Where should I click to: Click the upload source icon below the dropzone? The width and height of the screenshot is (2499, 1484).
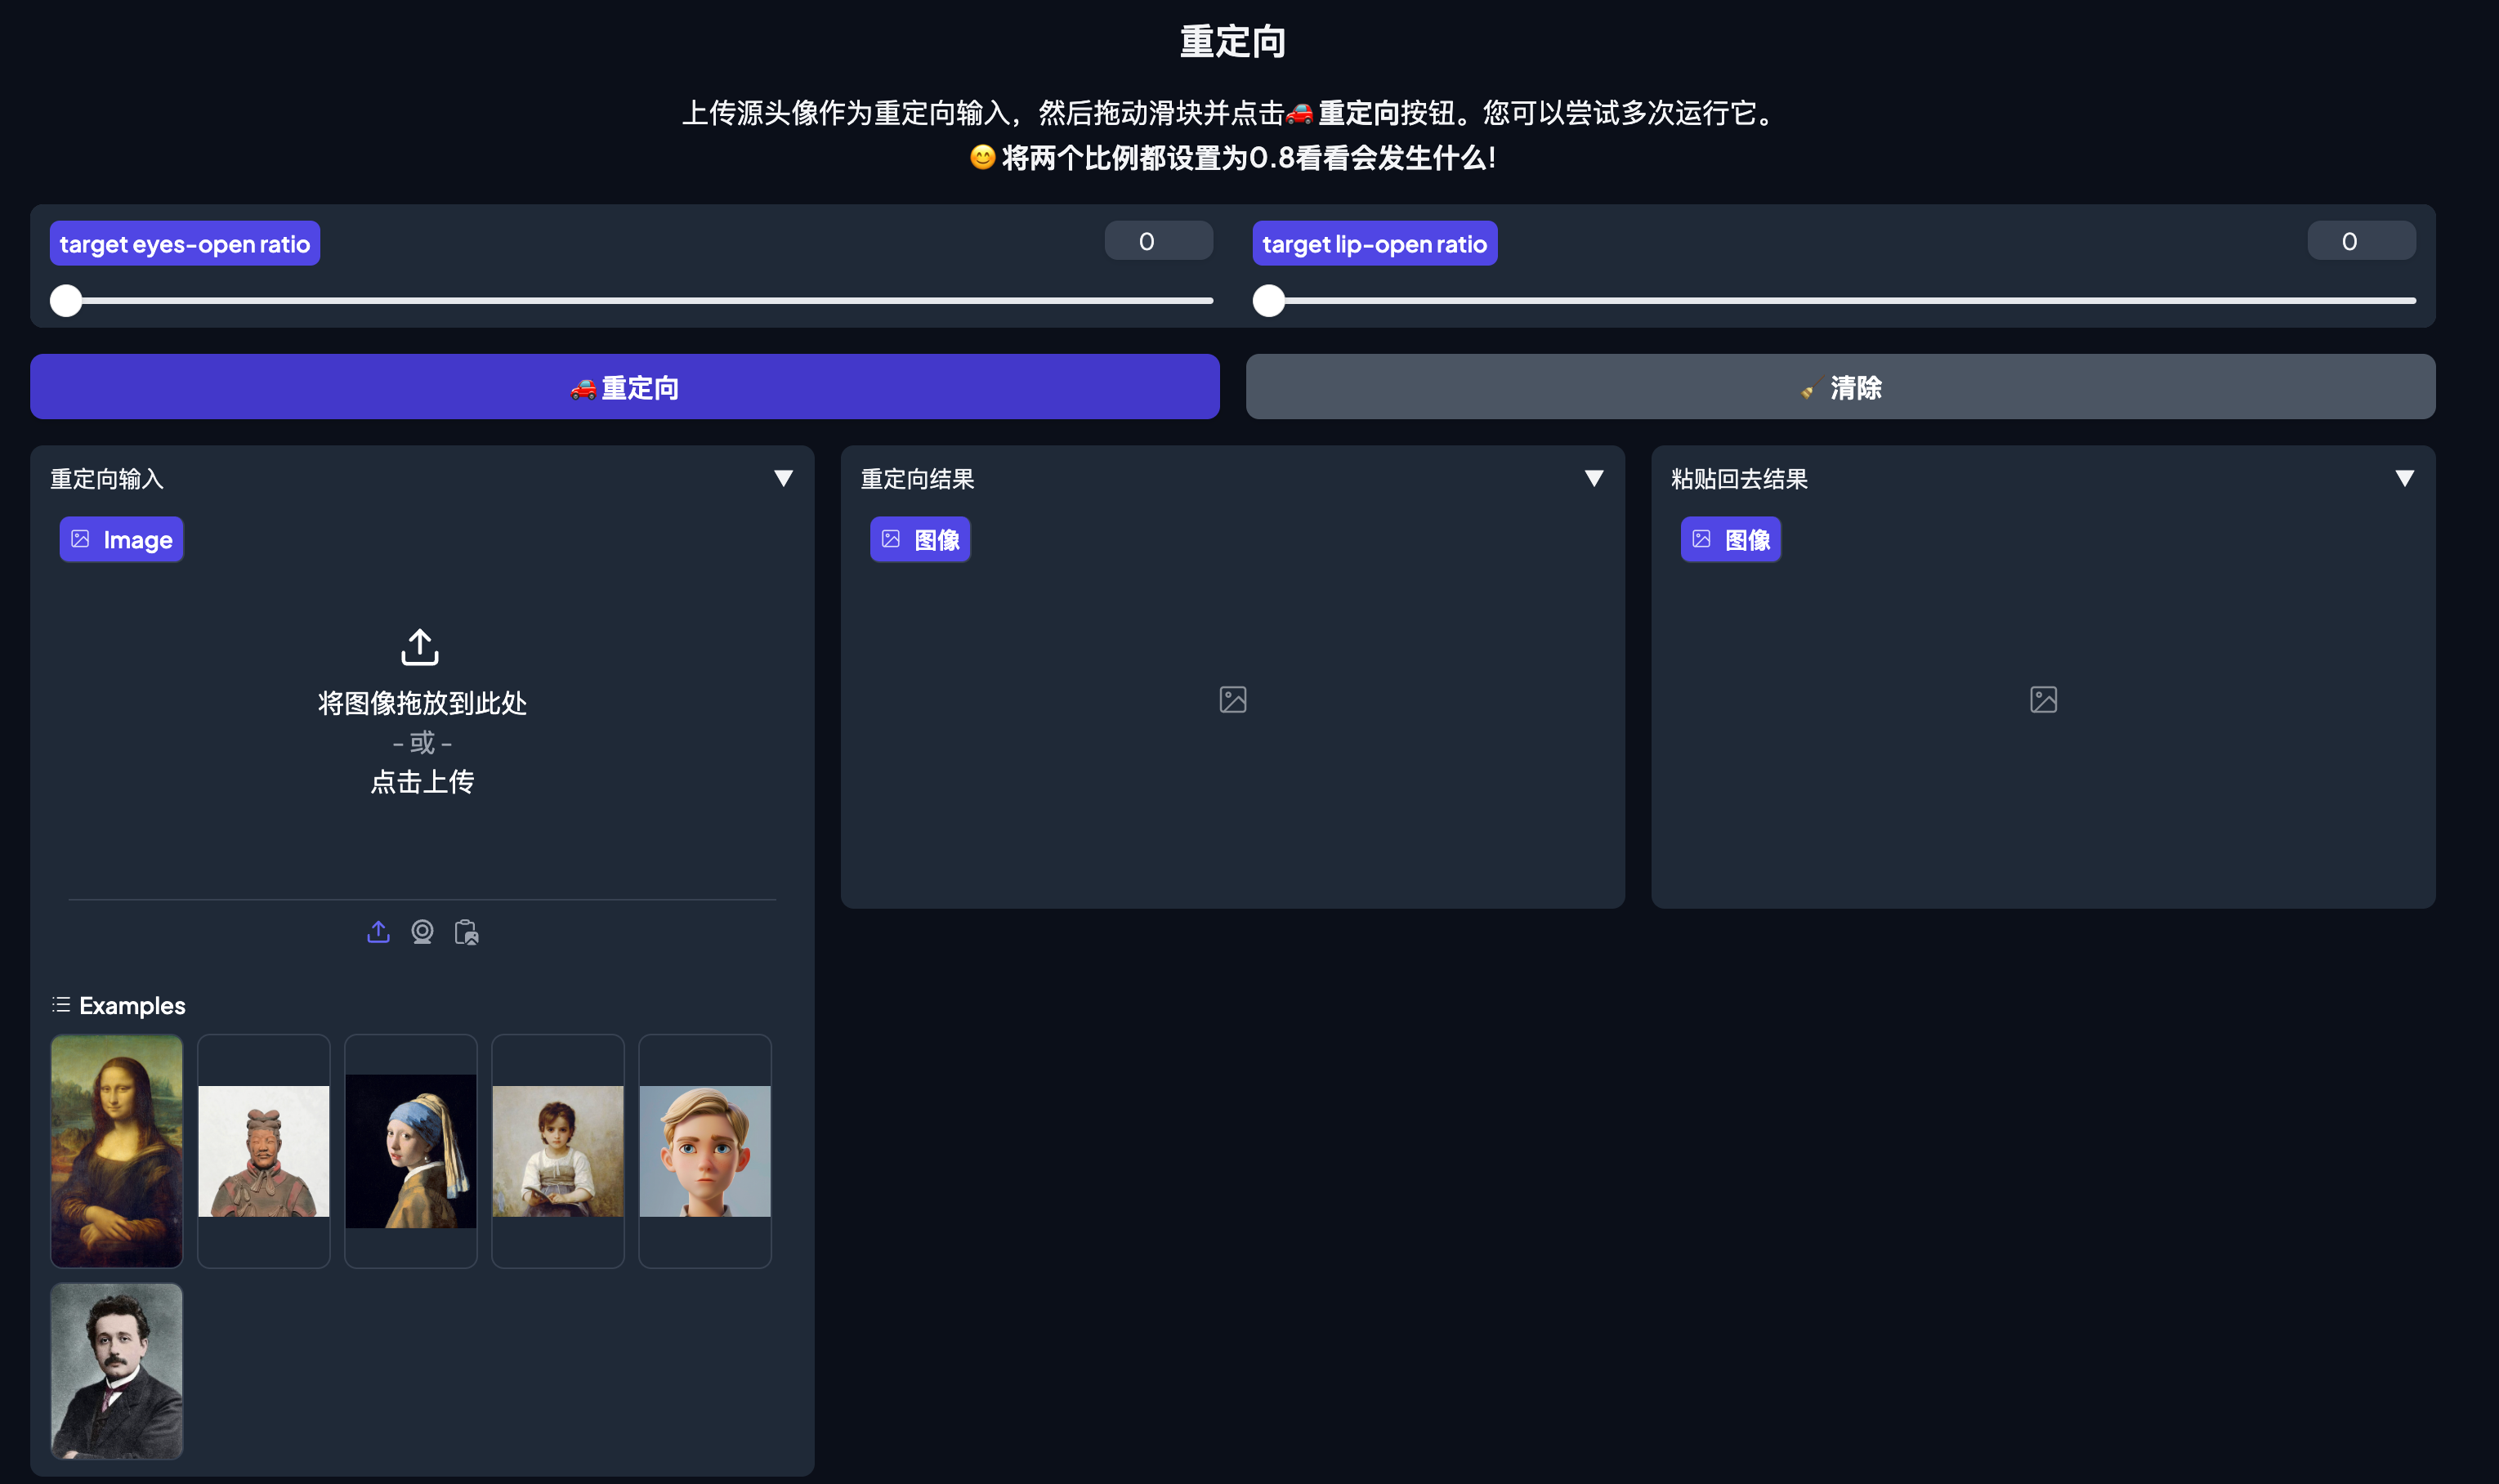coord(378,932)
